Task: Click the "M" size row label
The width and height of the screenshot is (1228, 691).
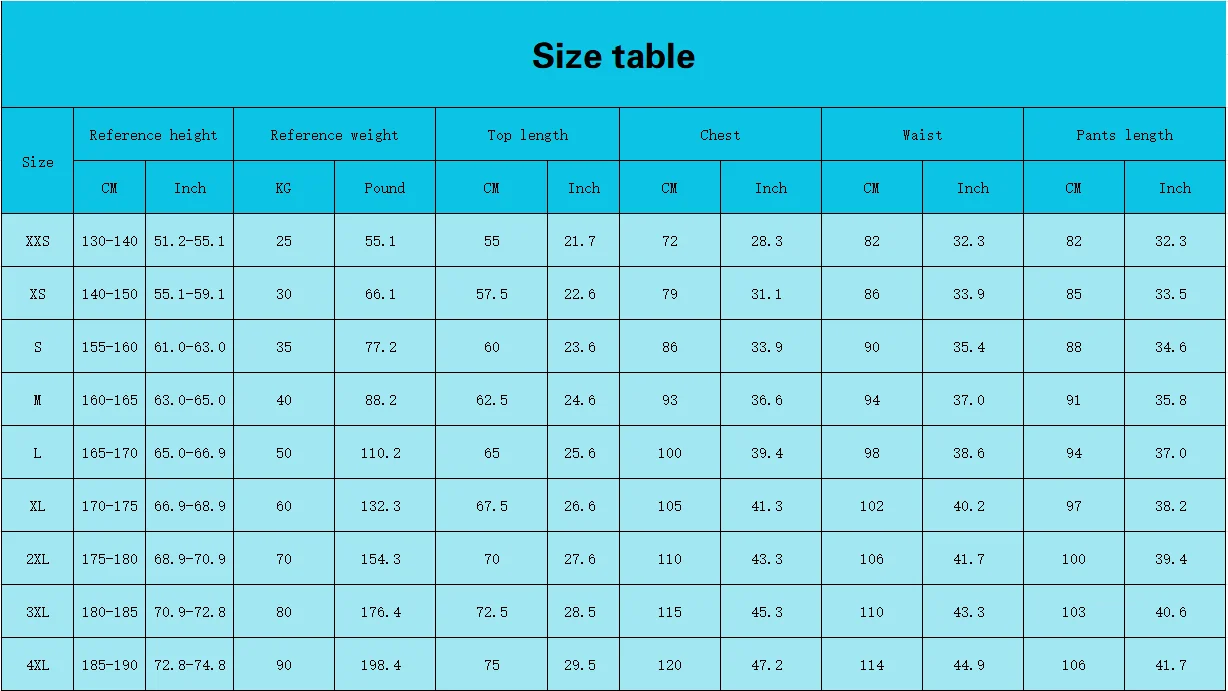Action: (38, 400)
